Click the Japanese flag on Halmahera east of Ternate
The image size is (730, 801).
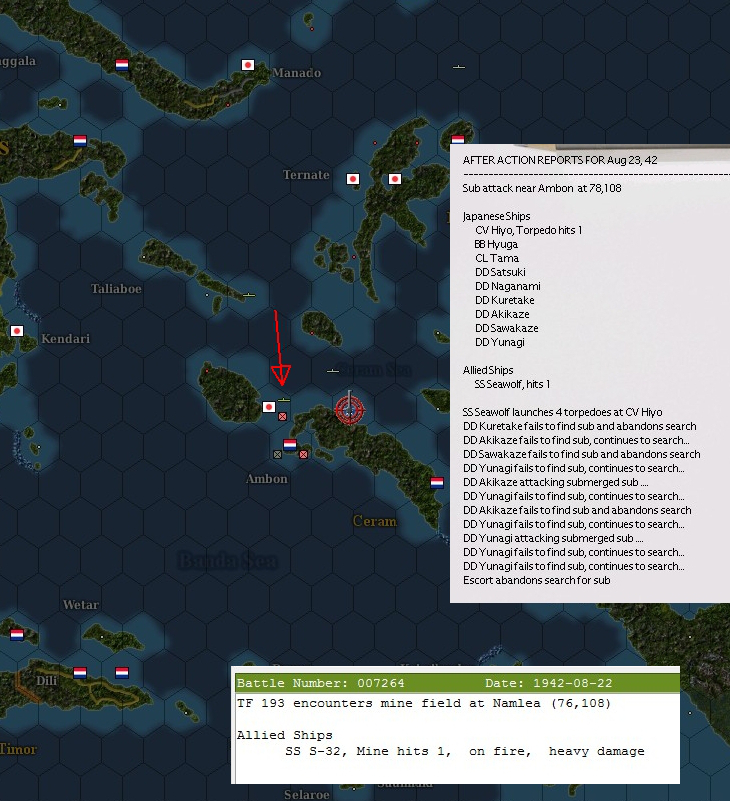point(394,179)
